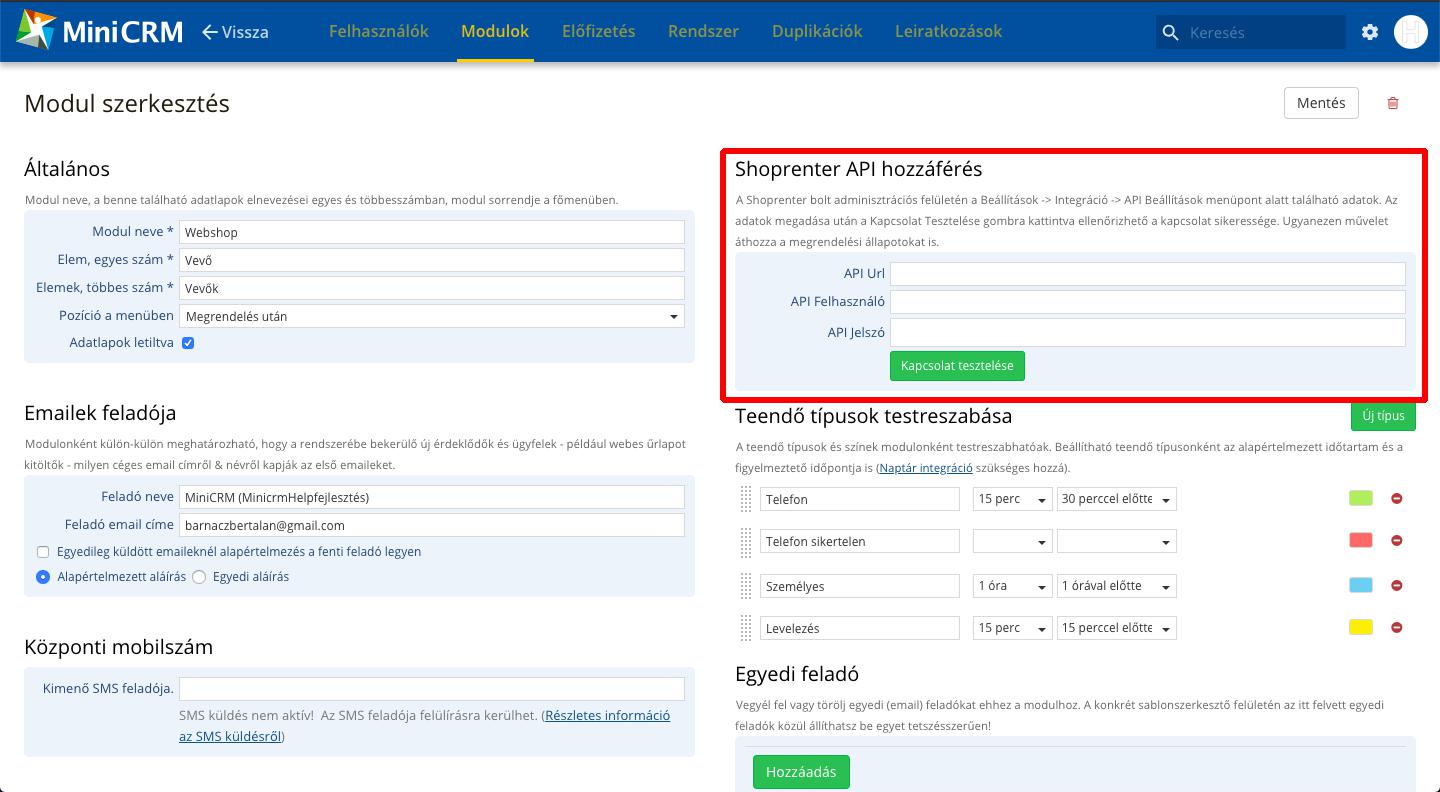Open Telefon sikertelen reminder dropdown
The height and width of the screenshot is (792, 1440).
[1117, 541]
